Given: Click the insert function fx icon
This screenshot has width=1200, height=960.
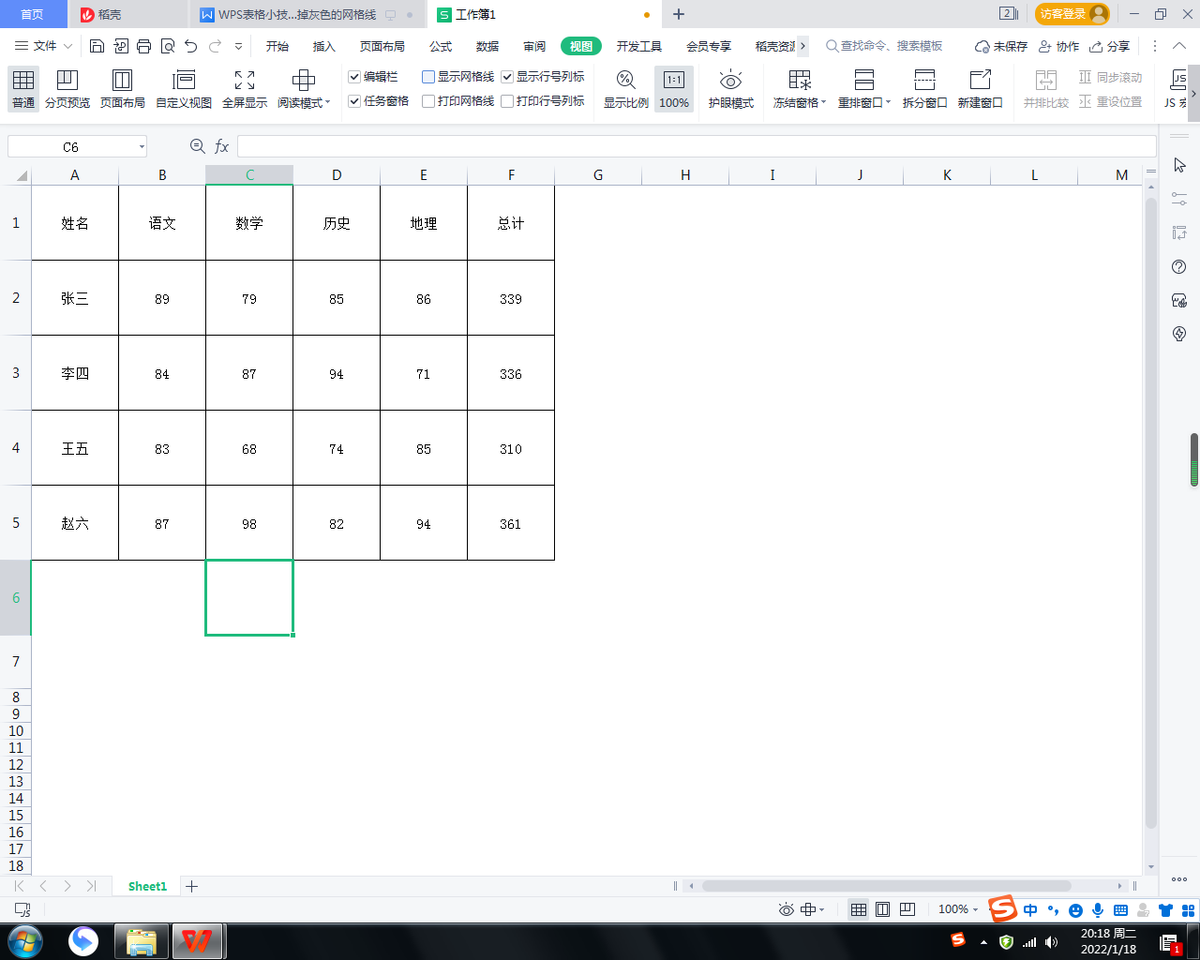Looking at the screenshot, I should pos(222,147).
